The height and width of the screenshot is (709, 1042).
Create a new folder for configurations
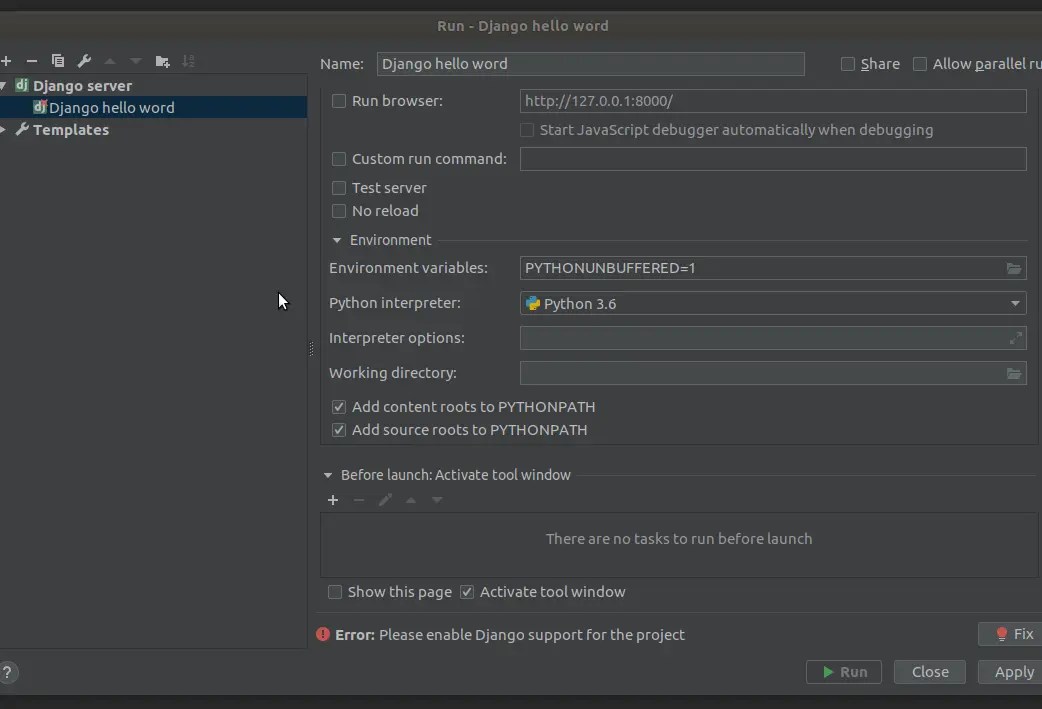[x=162, y=61]
